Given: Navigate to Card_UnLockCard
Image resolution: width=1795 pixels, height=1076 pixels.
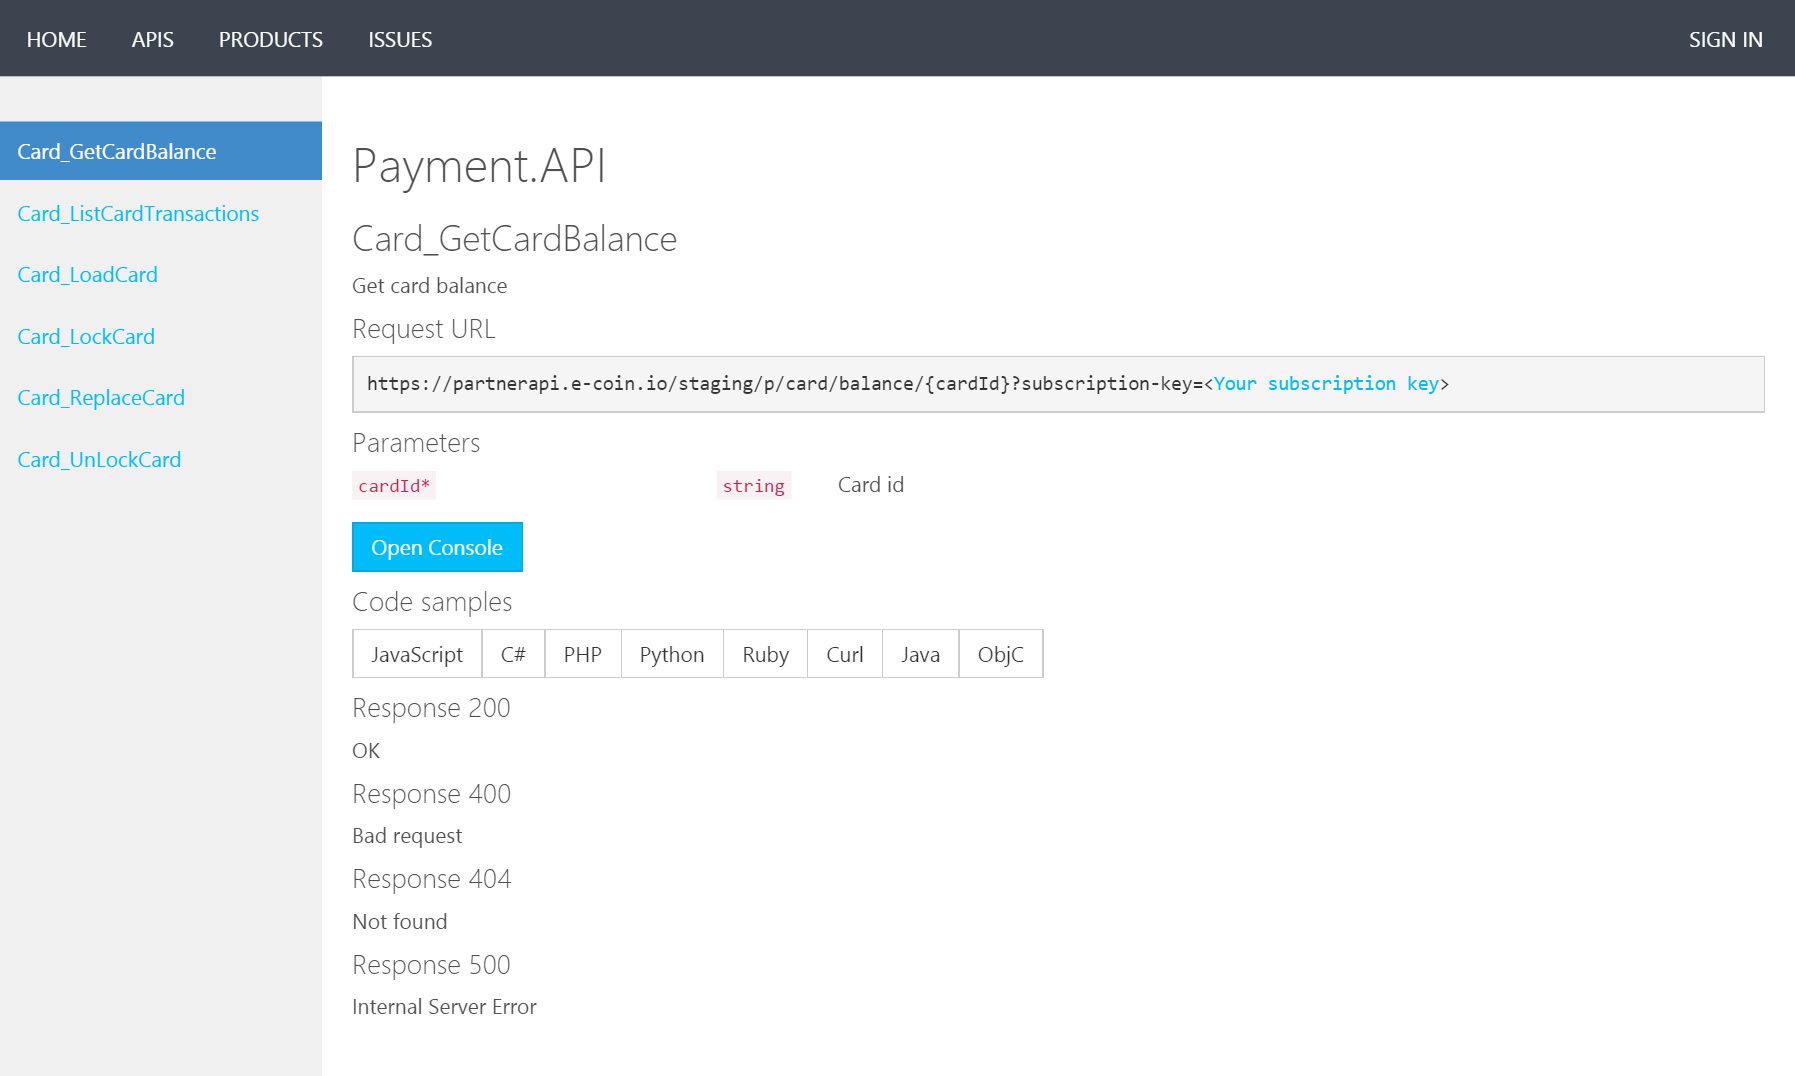Looking at the screenshot, I should [x=98, y=459].
